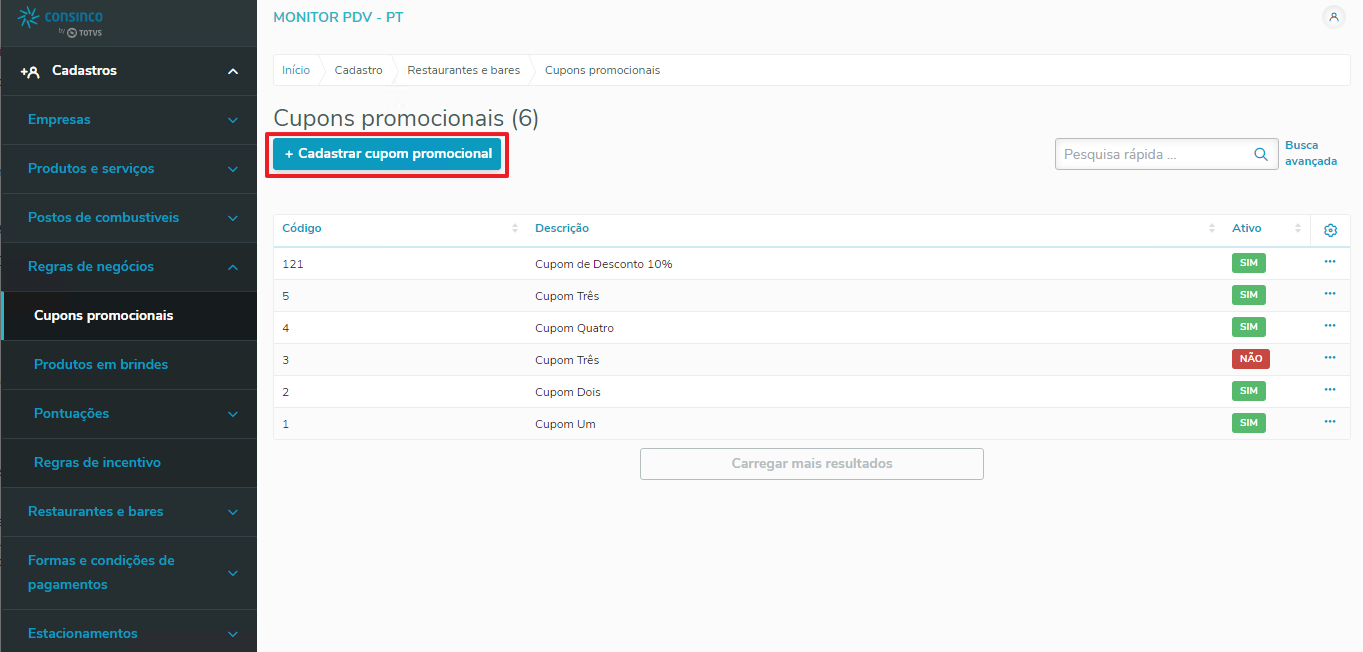Image resolution: width=1363 pixels, height=652 pixels.
Task: Expand Restaurantes e bares sidebar chevron
Action: (x=233, y=512)
